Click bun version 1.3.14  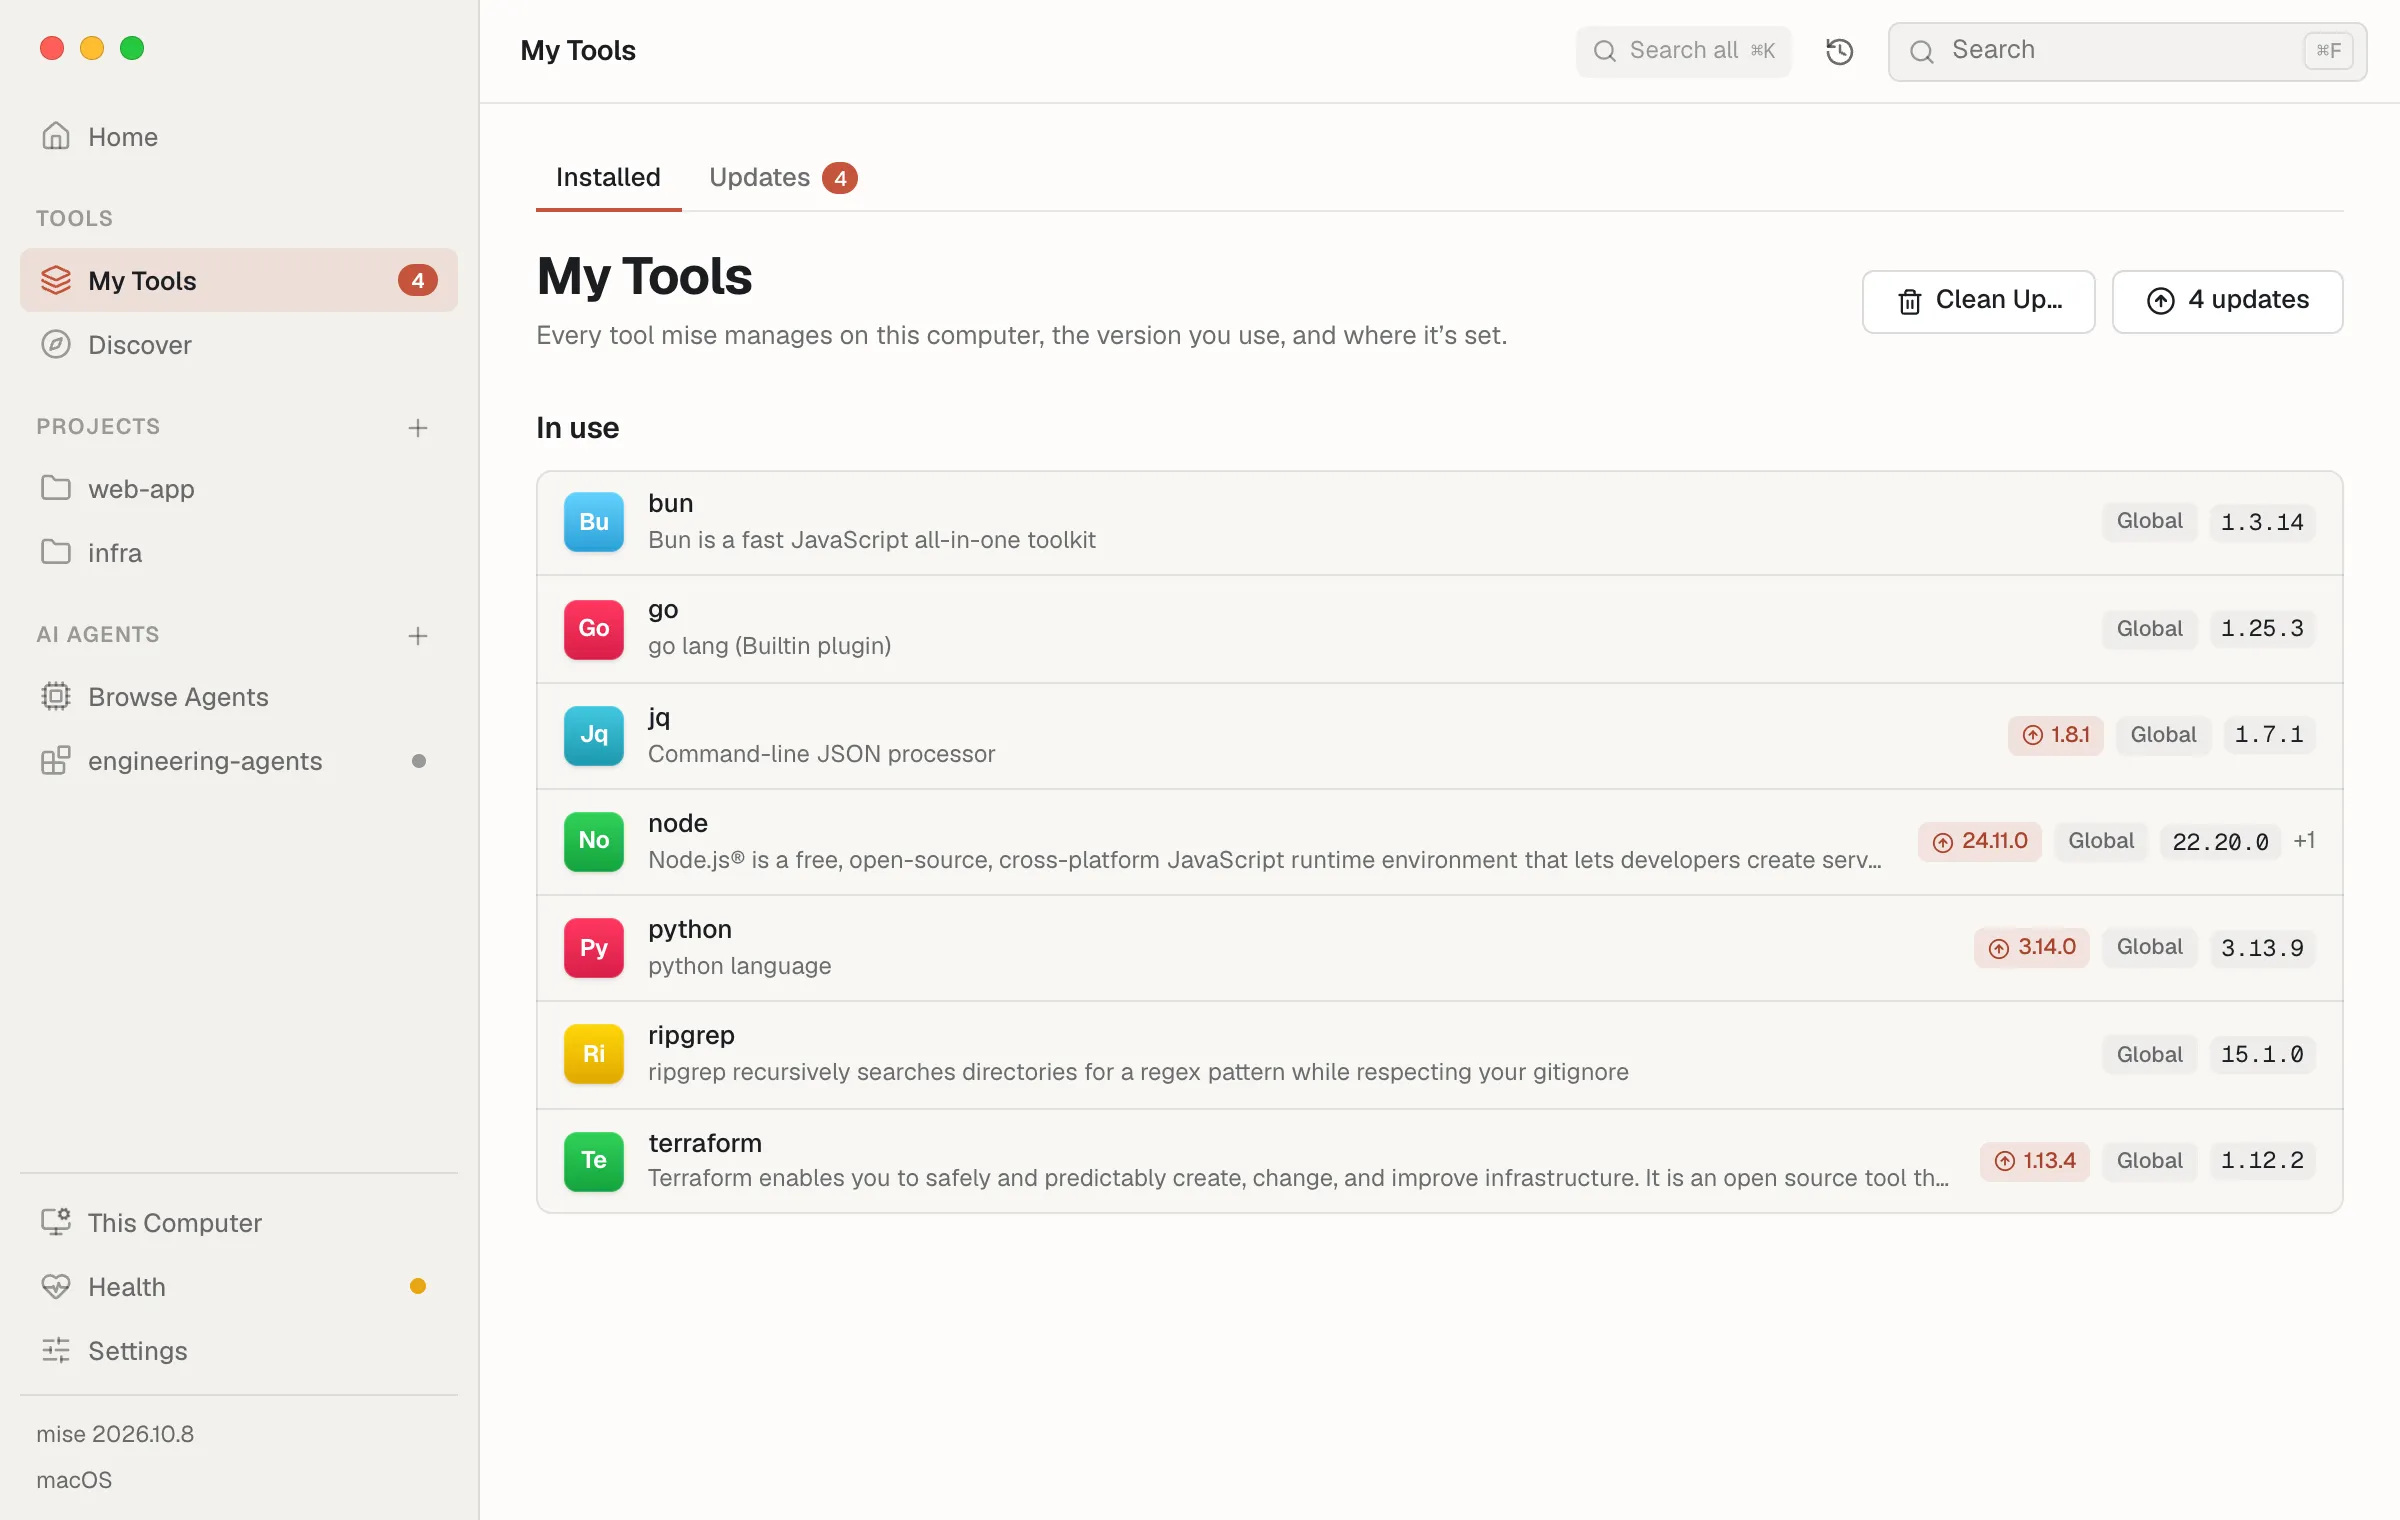2262,522
